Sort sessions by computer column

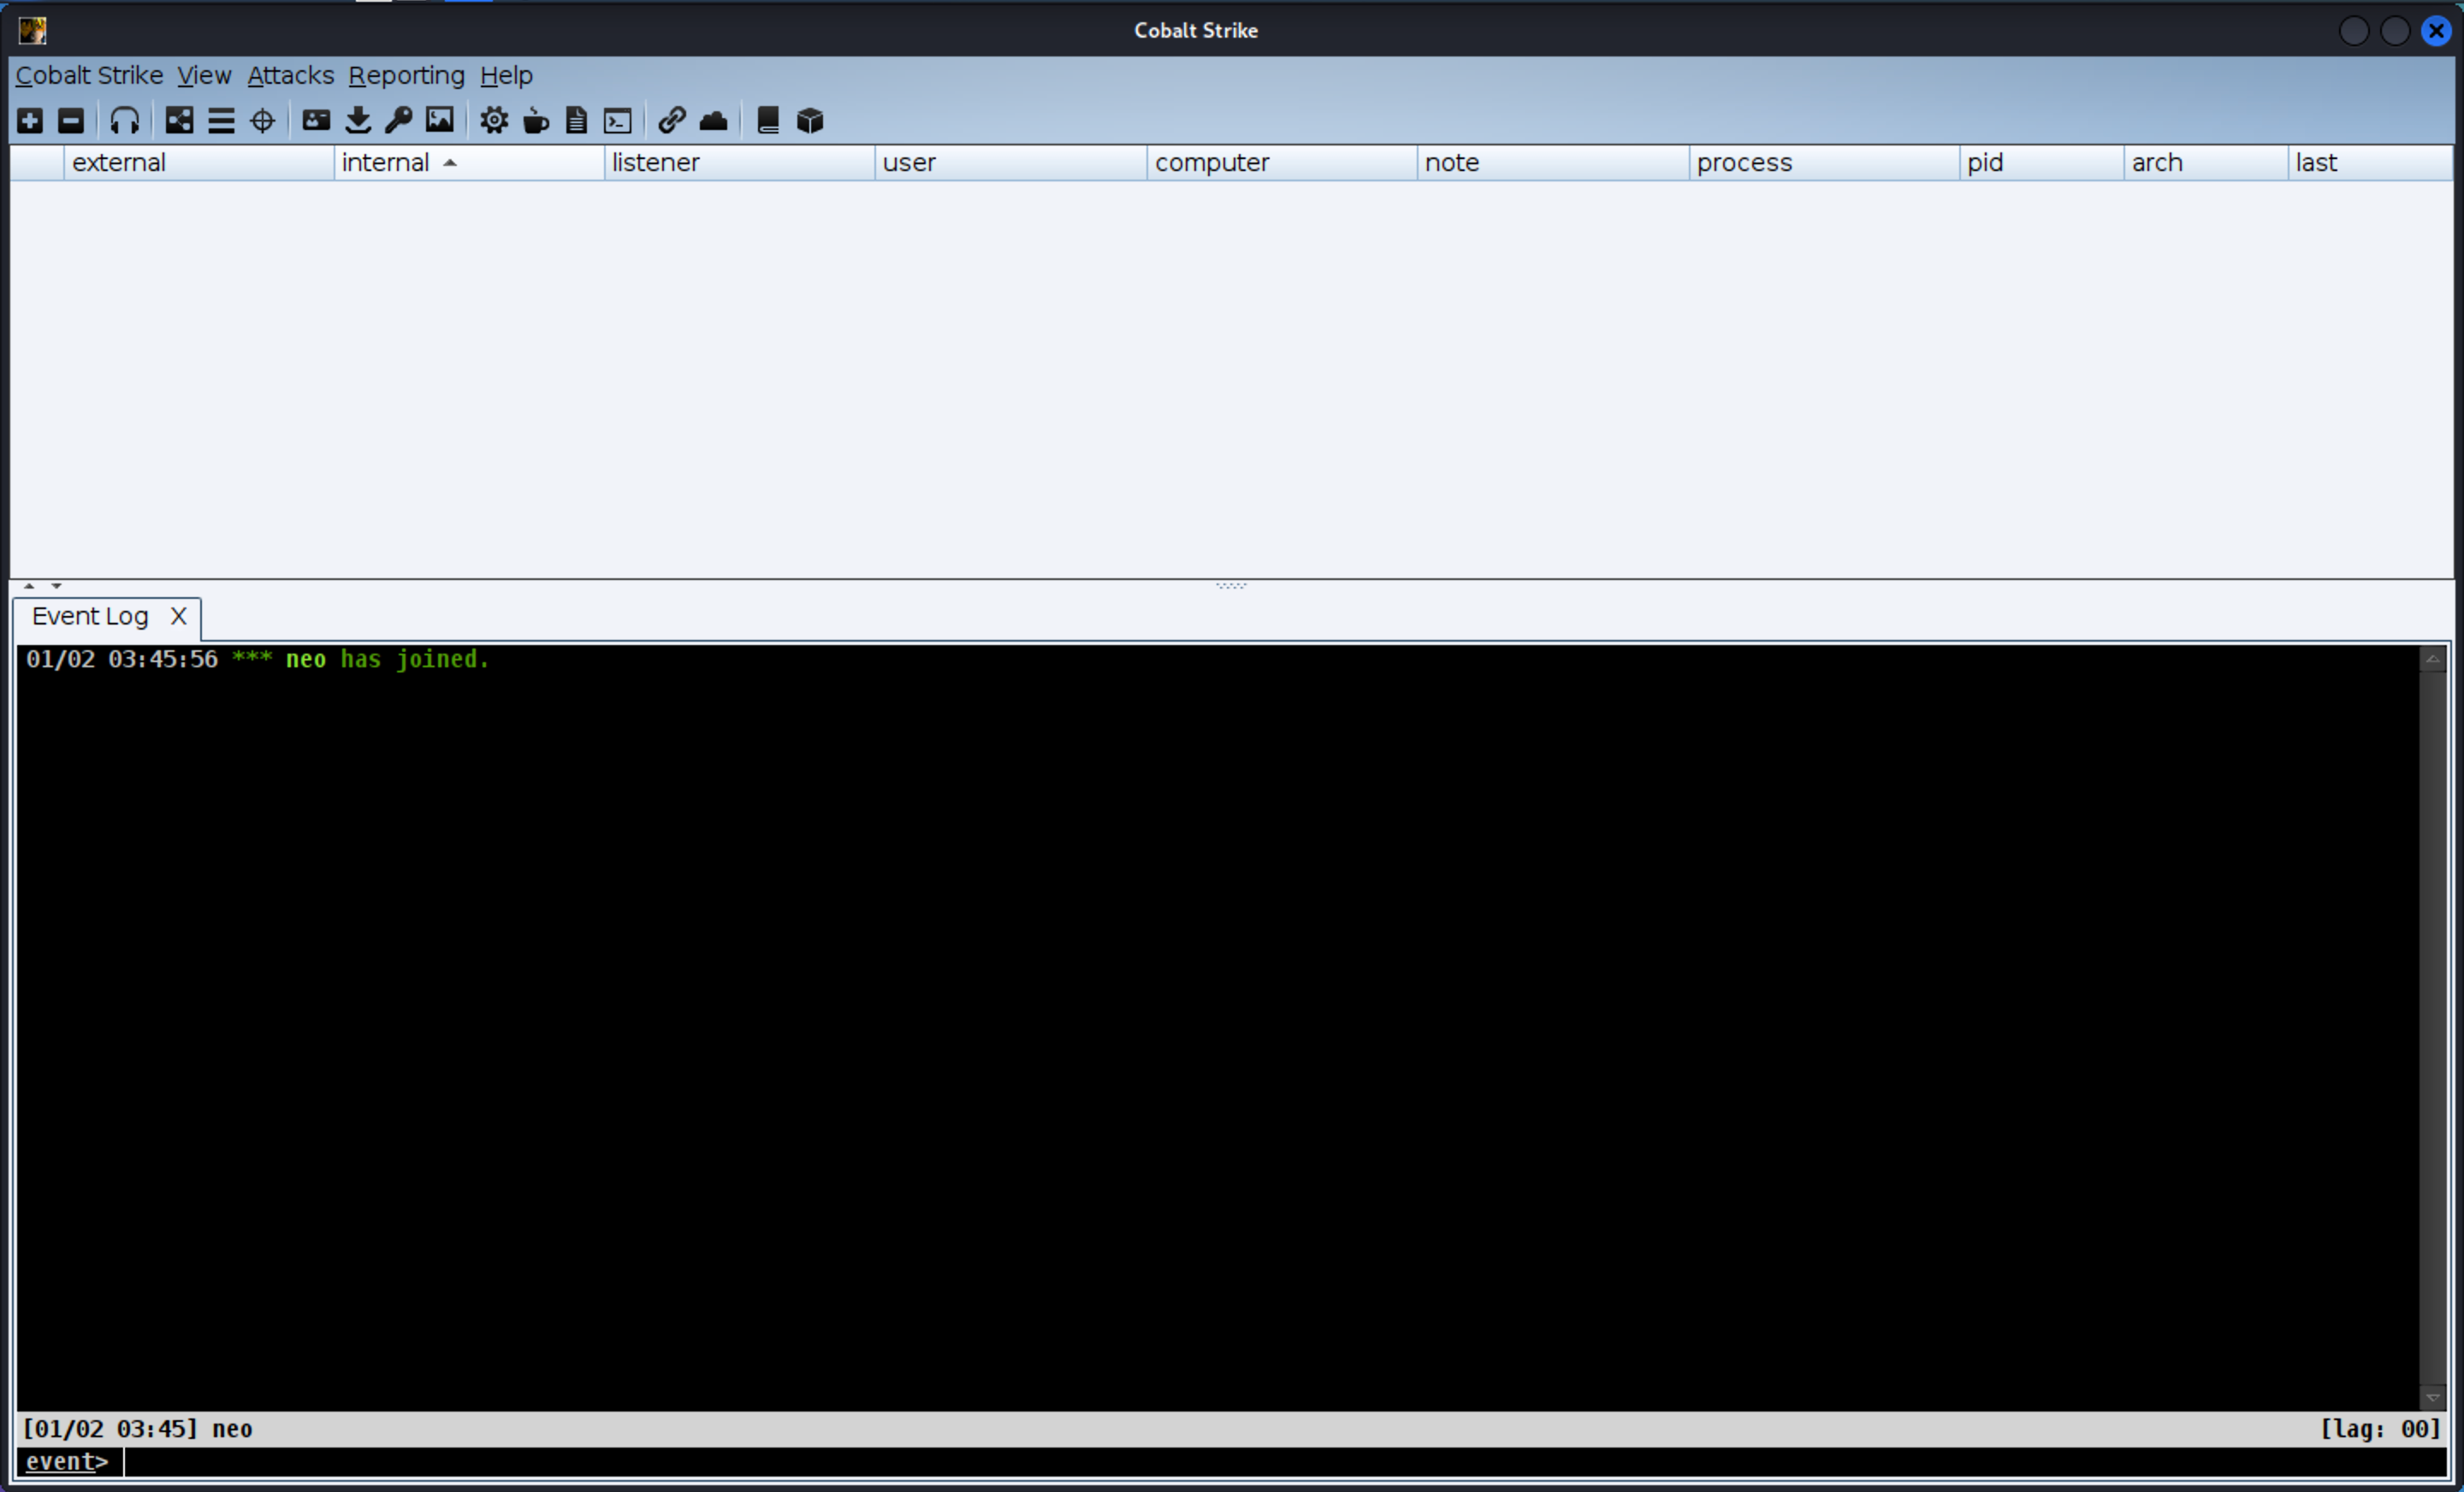[x=1282, y=163]
